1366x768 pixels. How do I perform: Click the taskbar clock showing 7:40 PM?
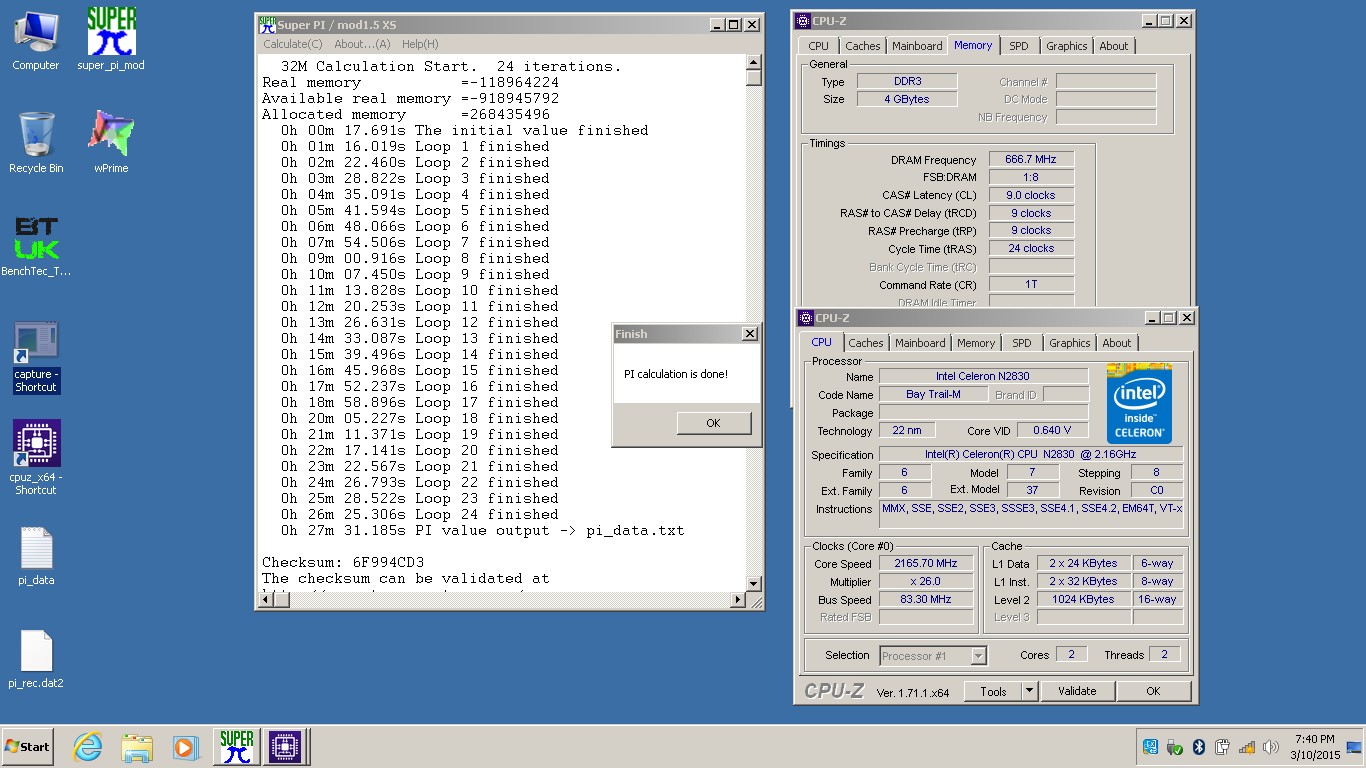pyautogui.click(x=1314, y=747)
